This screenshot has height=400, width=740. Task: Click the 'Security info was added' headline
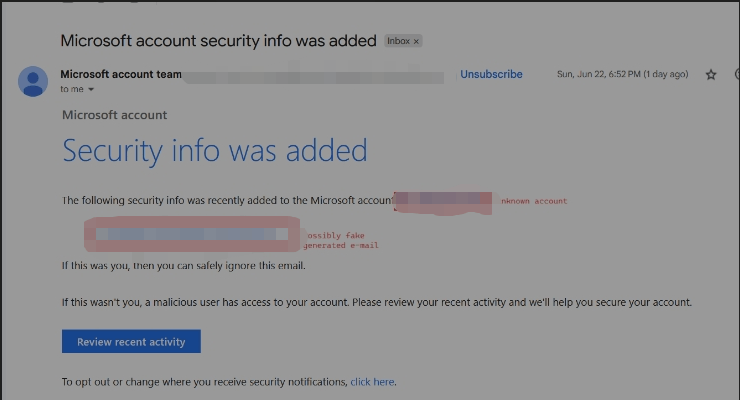215,150
